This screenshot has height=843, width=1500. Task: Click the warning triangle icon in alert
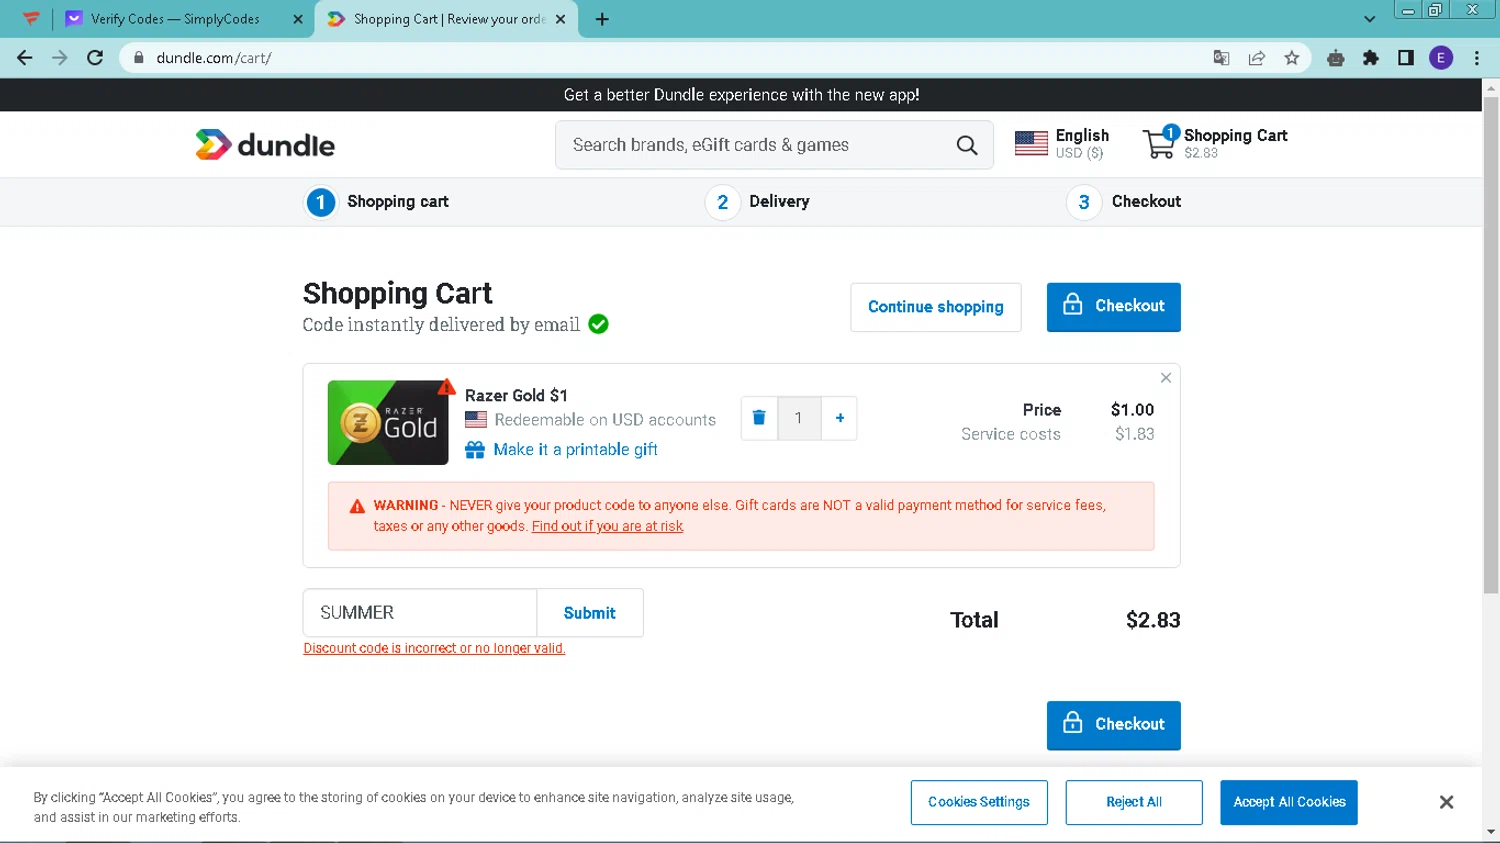(357, 506)
